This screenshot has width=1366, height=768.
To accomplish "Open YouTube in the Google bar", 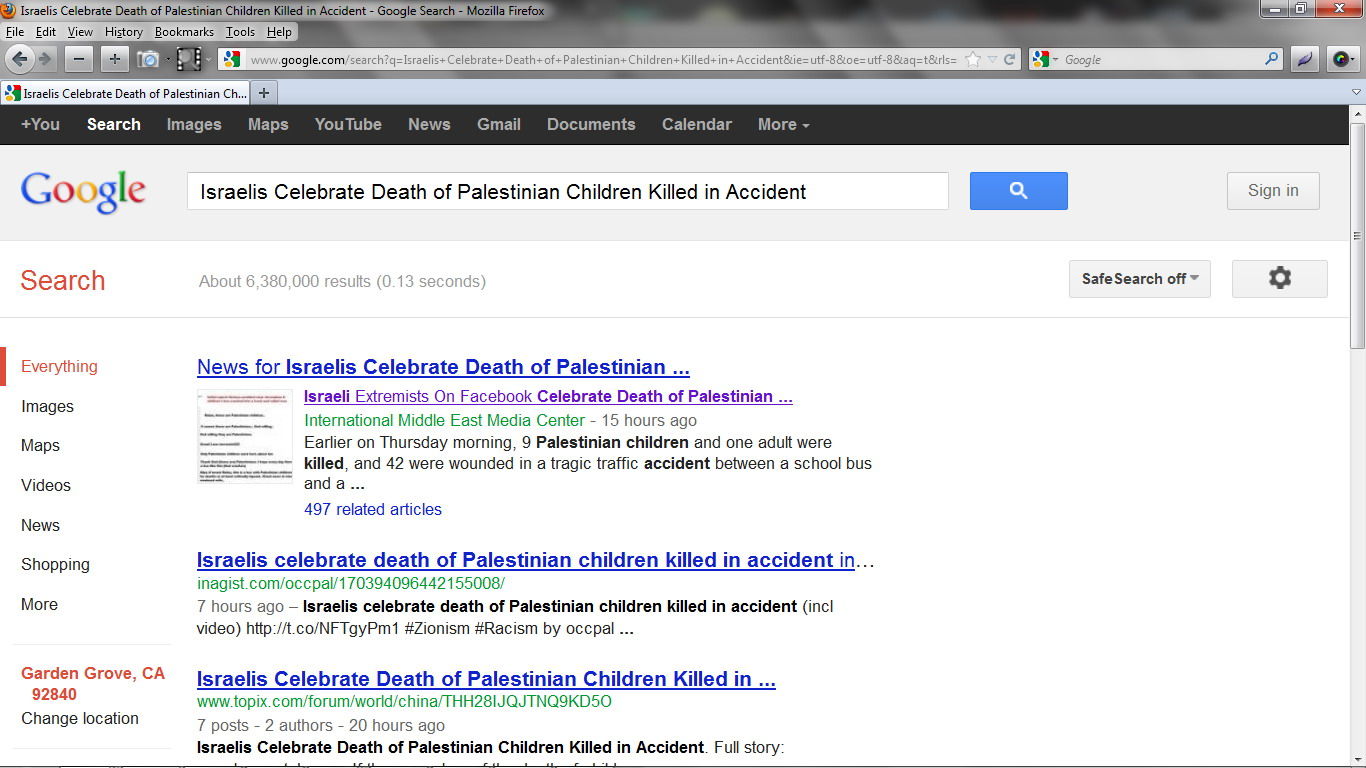I will pyautogui.click(x=348, y=124).
